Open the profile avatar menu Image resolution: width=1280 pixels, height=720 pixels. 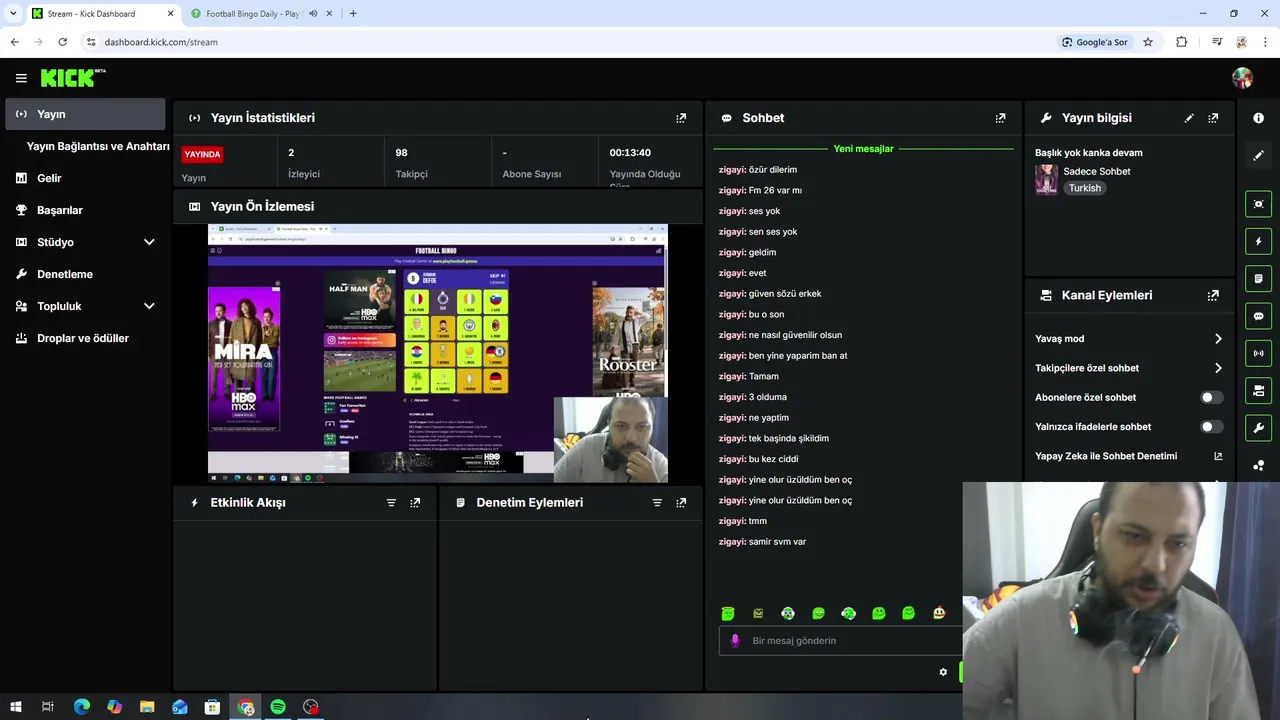click(1242, 78)
